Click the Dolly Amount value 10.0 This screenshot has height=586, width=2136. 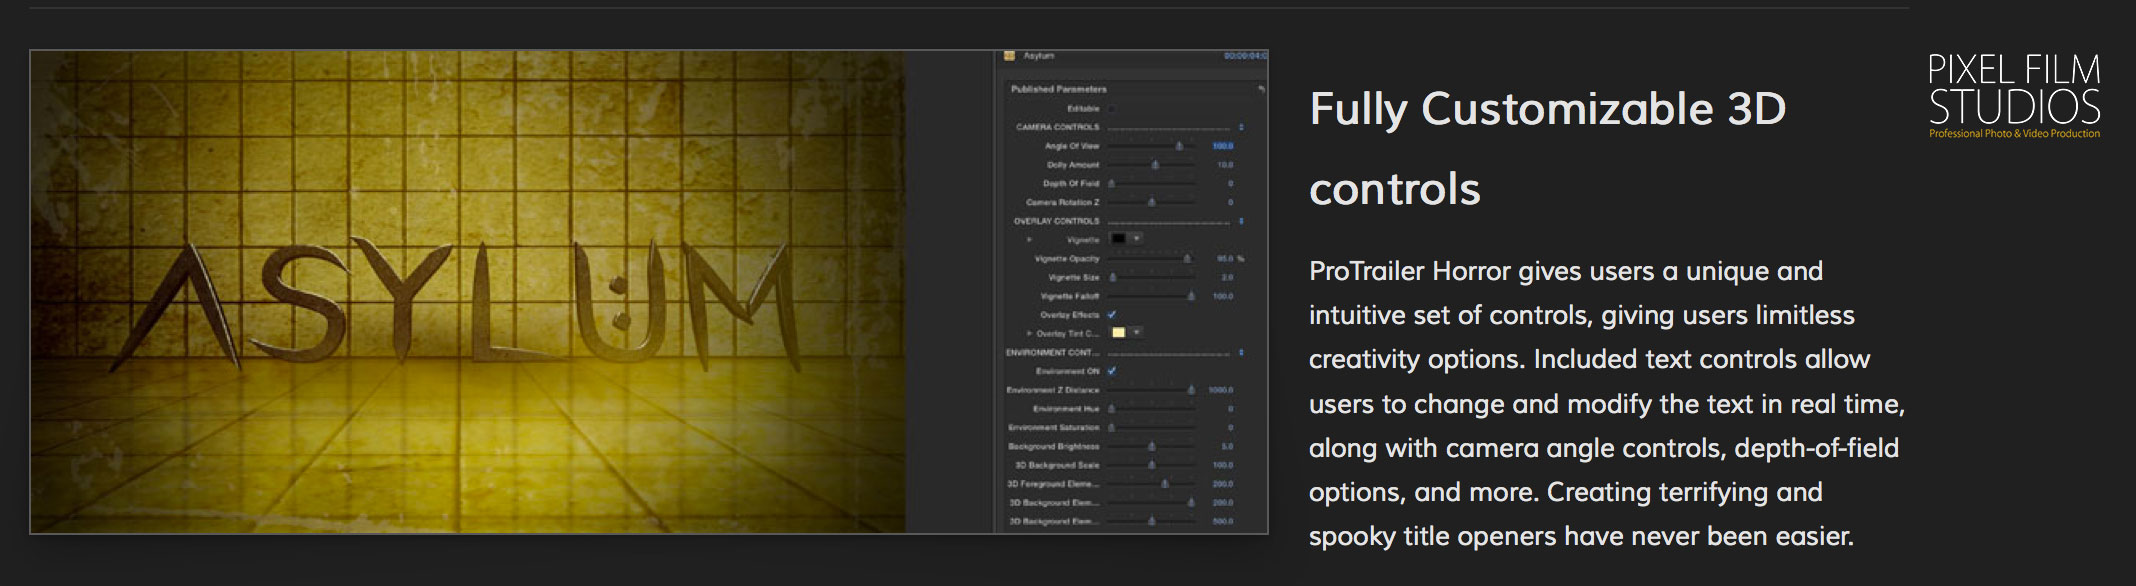click(1225, 165)
